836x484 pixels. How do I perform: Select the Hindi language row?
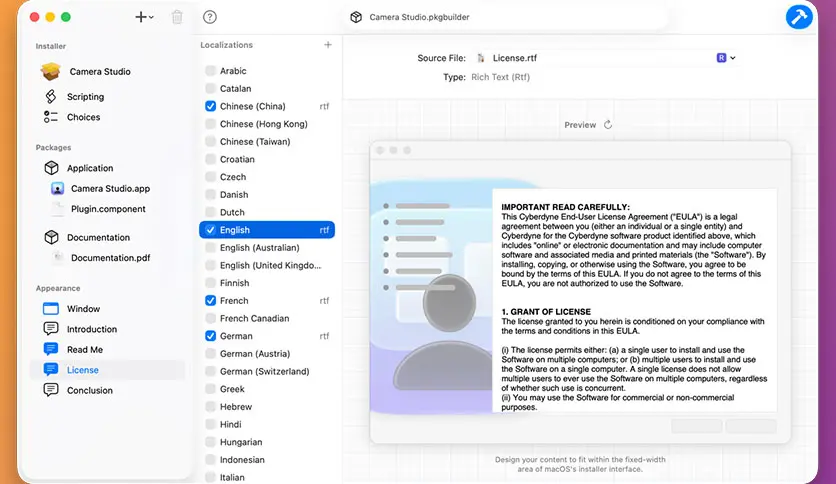coord(267,424)
